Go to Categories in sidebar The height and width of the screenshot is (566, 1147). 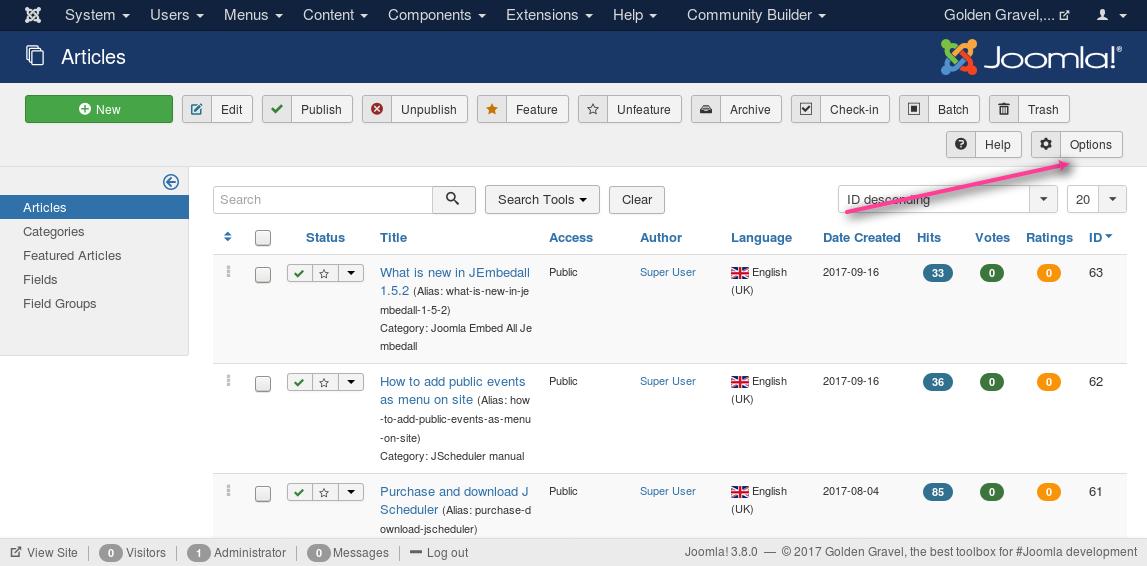[53, 231]
